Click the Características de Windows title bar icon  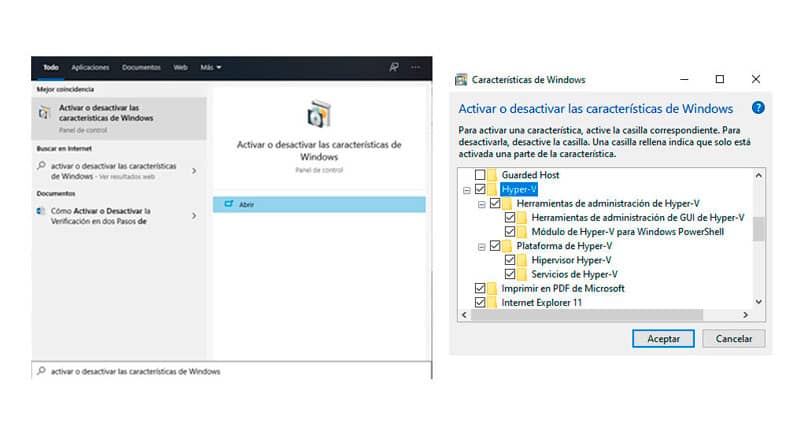[461, 80]
